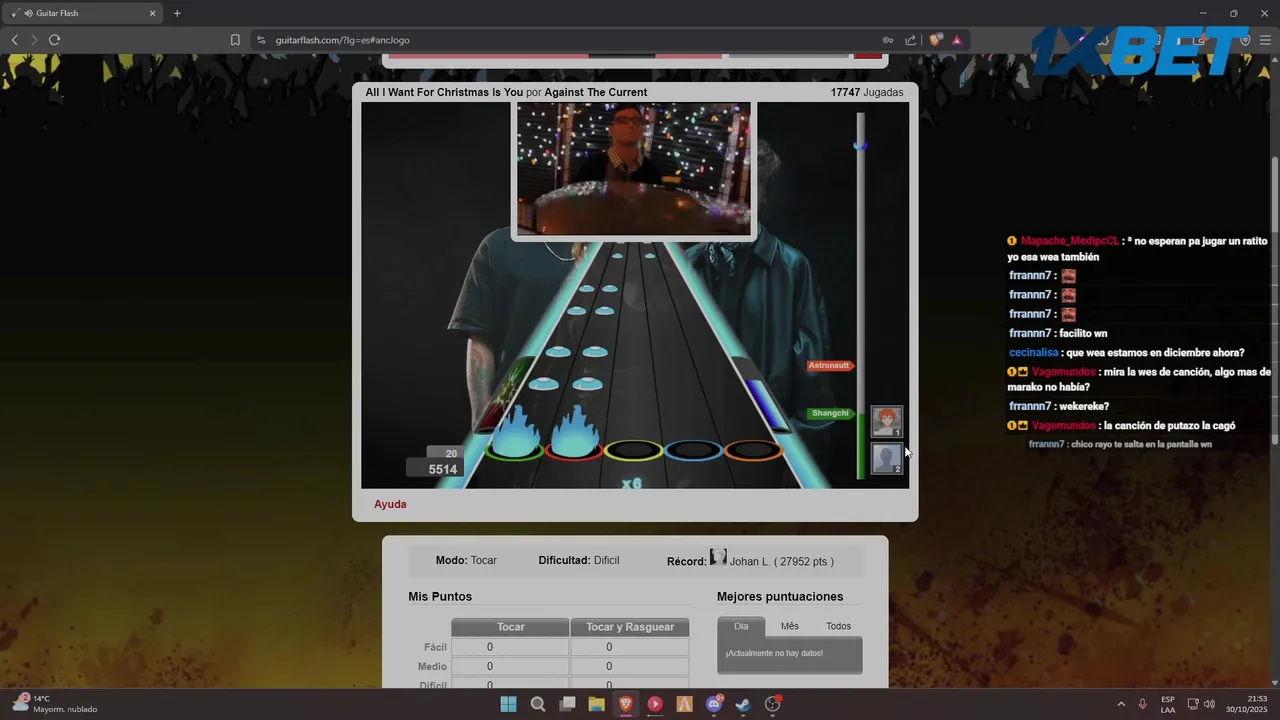
Task: Open the weather widget showing 14°C
Action: click(55, 704)
